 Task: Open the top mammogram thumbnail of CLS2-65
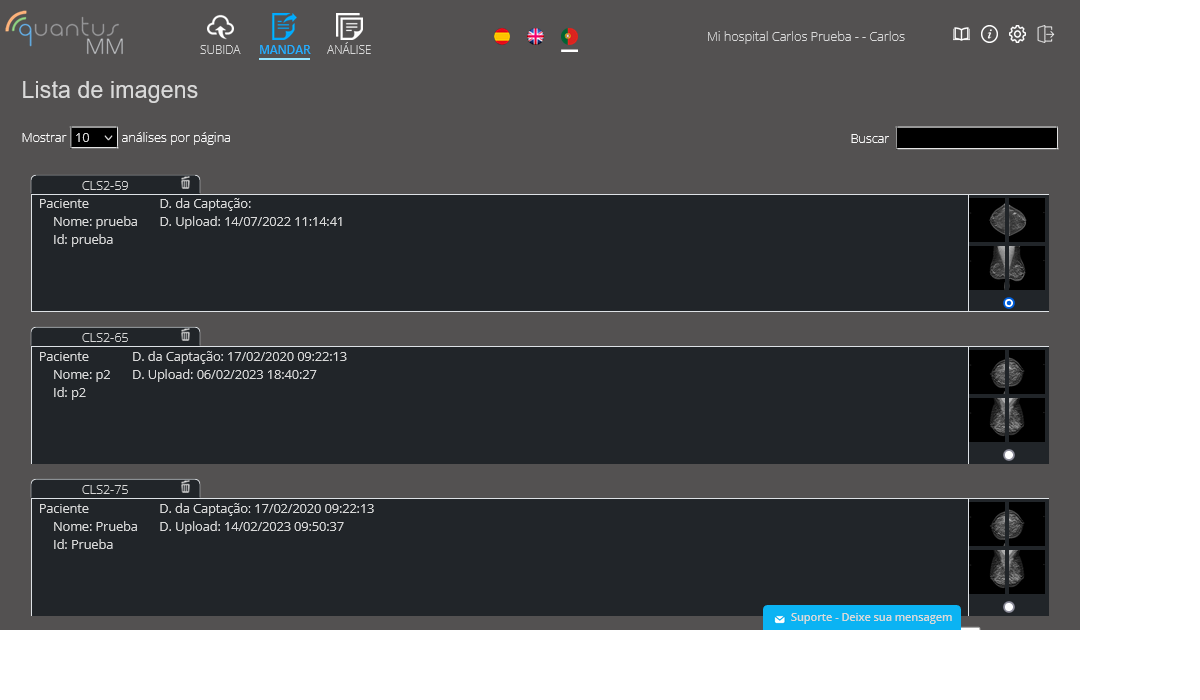(1007, 372)
